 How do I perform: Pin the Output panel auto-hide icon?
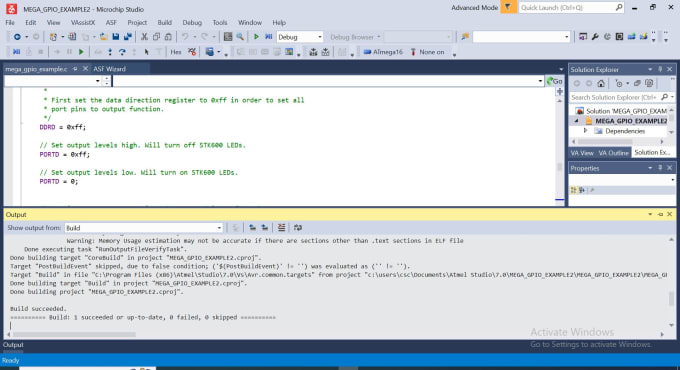660,214
